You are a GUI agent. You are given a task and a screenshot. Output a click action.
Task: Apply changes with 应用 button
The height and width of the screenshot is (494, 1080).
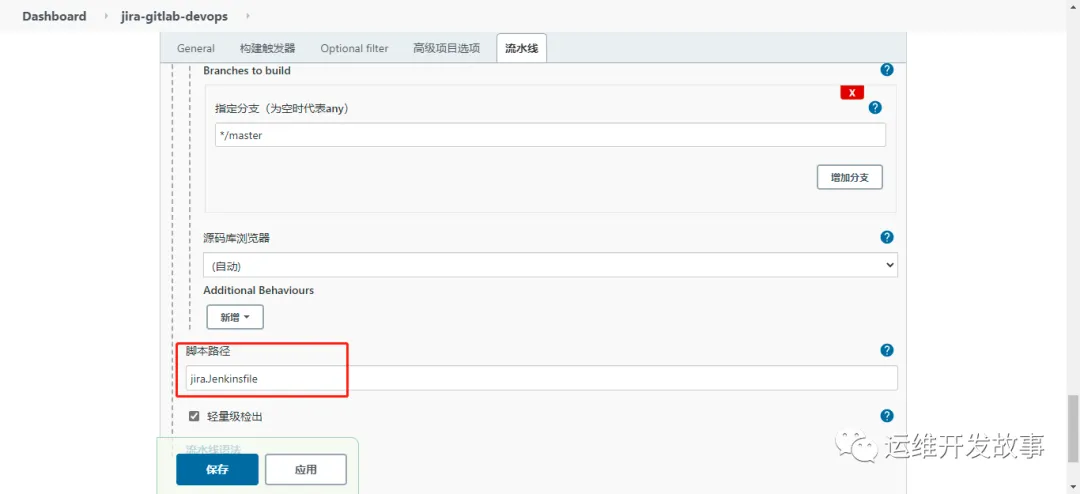pyautogui.click(x=306, y=469)
